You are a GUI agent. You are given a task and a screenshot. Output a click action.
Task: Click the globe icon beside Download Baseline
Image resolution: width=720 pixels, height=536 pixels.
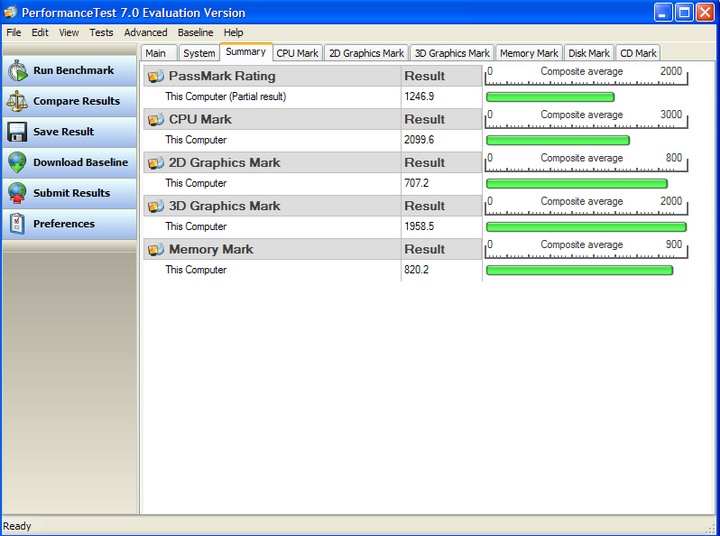point(17,163)
